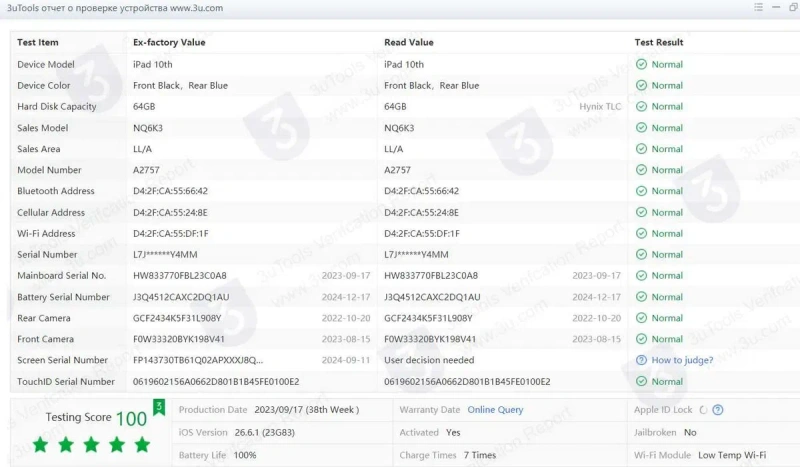Click the check icon in Hard Disk Capacity row

click(641, 106)
